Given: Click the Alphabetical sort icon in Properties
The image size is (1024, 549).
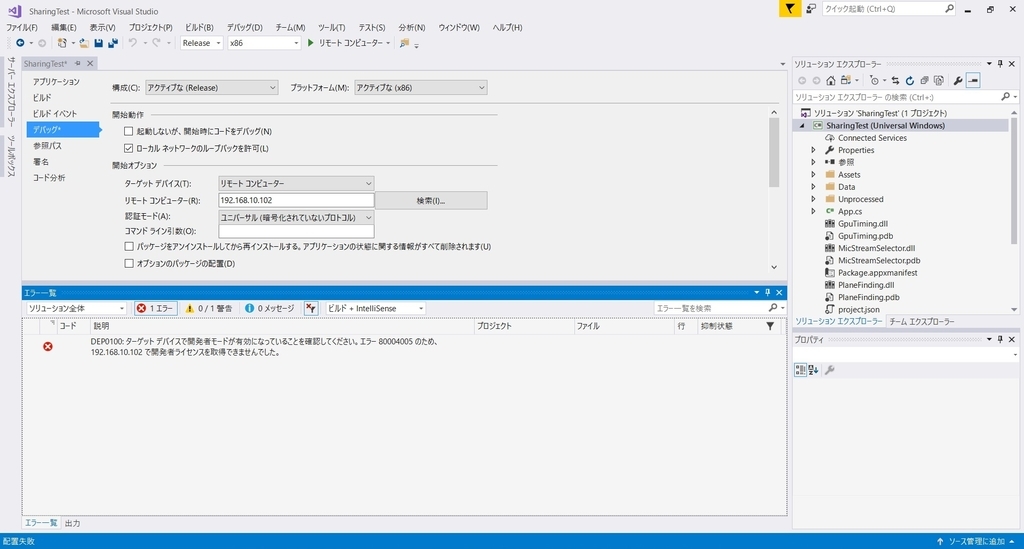Looking at the screenshot, I should pyautogui.click(x=813, y=370).
